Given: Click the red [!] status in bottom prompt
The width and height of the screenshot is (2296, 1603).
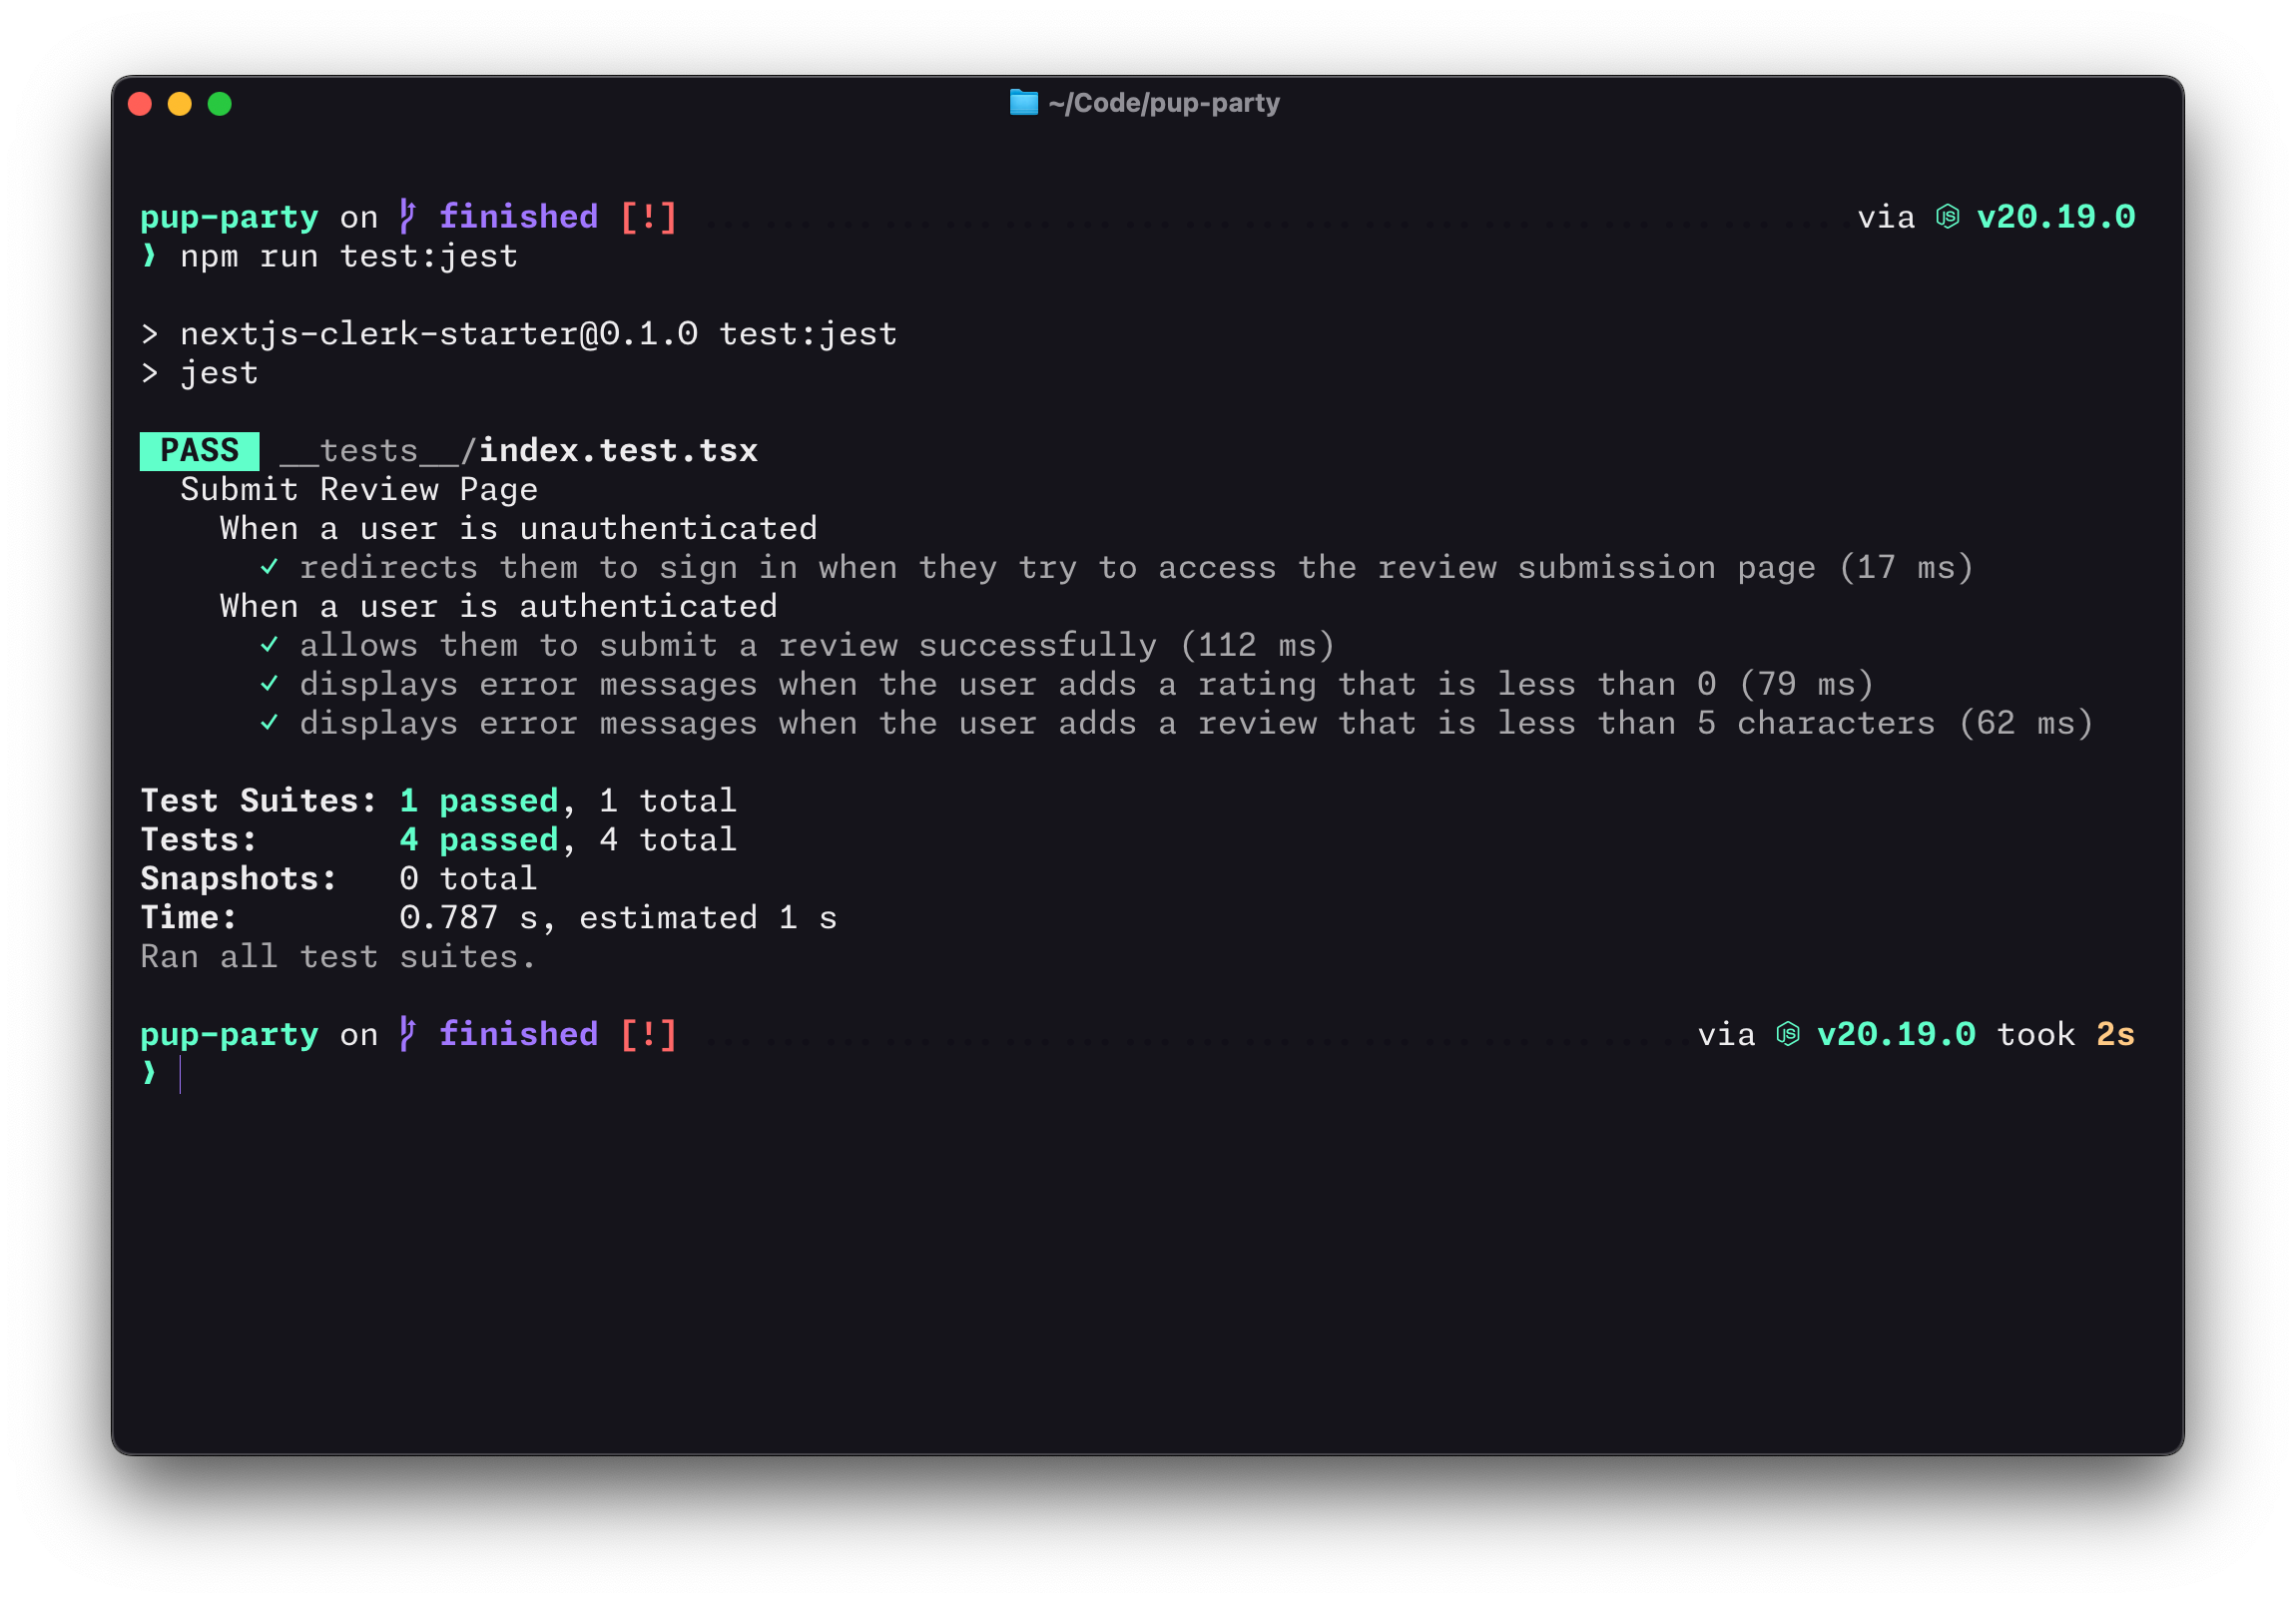Looking at the screenshot, I should coord(648,1033).
